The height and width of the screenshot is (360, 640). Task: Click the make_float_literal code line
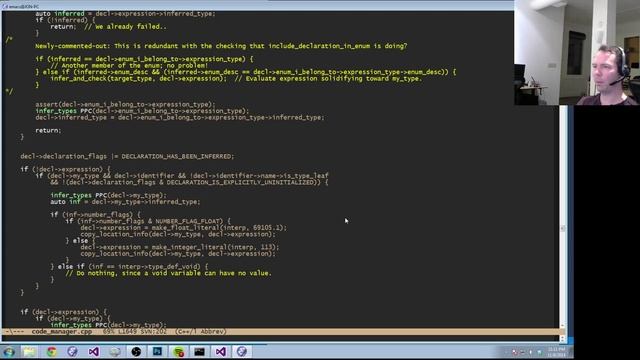coord(184,228)
